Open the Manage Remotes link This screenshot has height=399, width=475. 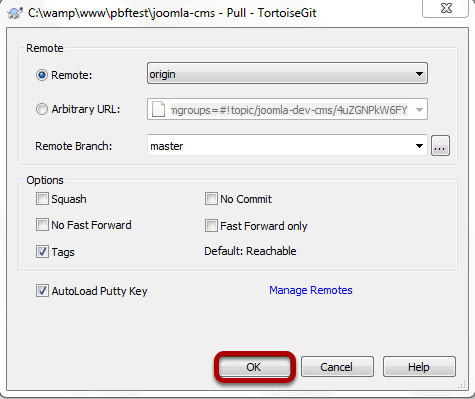[311, 290]
